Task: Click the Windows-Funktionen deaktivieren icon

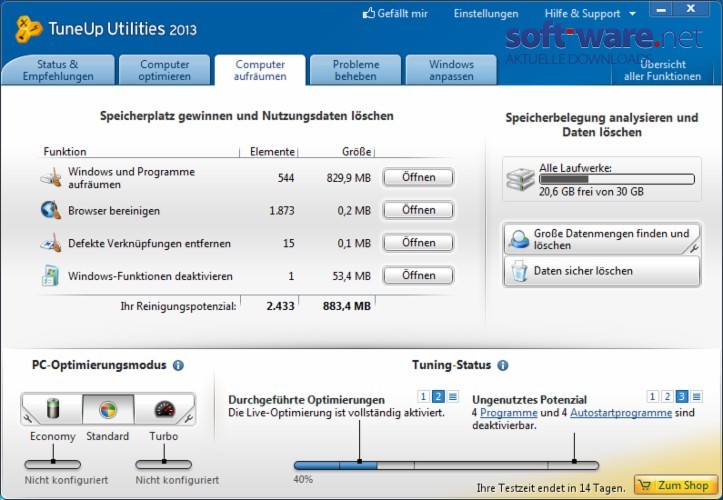Action: 50,275
